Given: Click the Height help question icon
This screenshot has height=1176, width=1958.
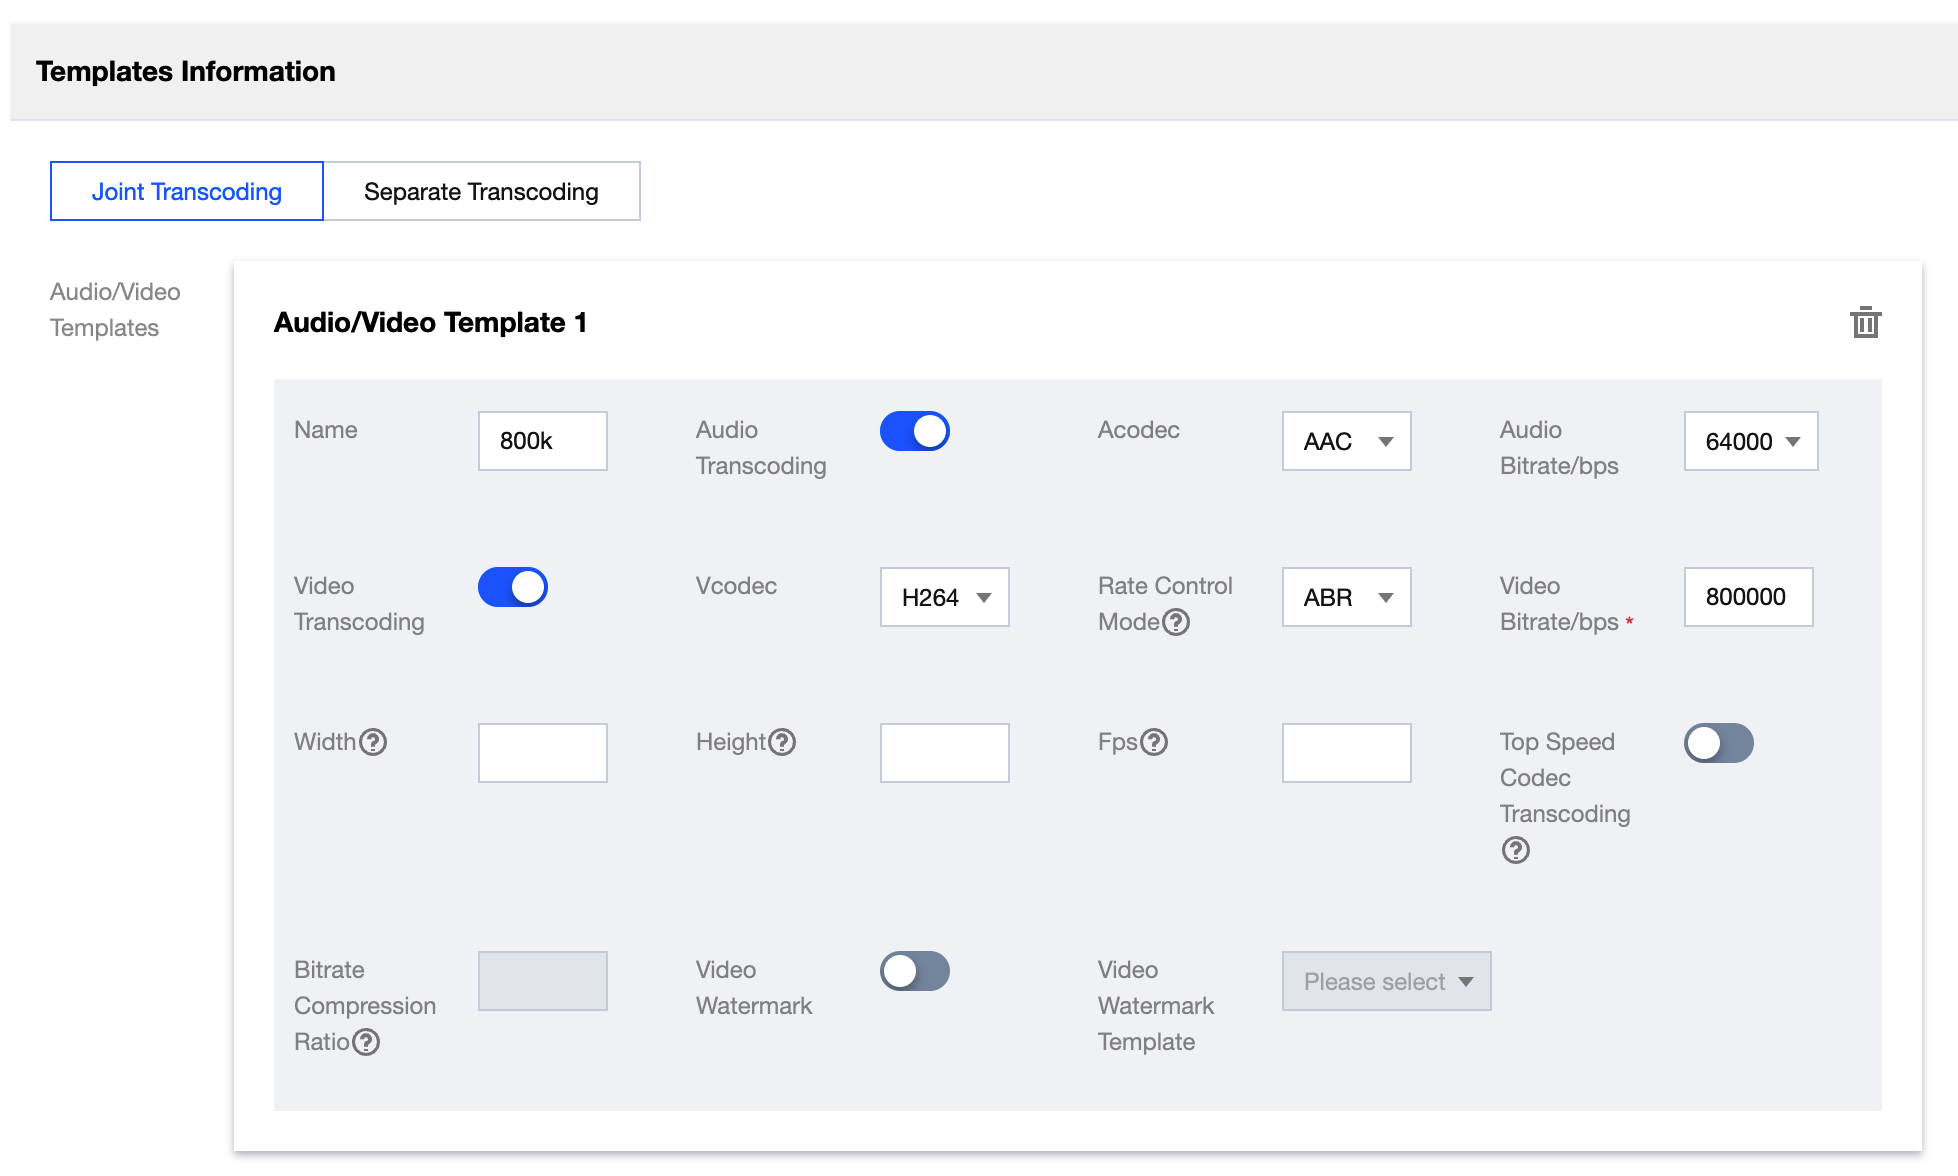Looking at the screenshot, I should coord(782,742).
